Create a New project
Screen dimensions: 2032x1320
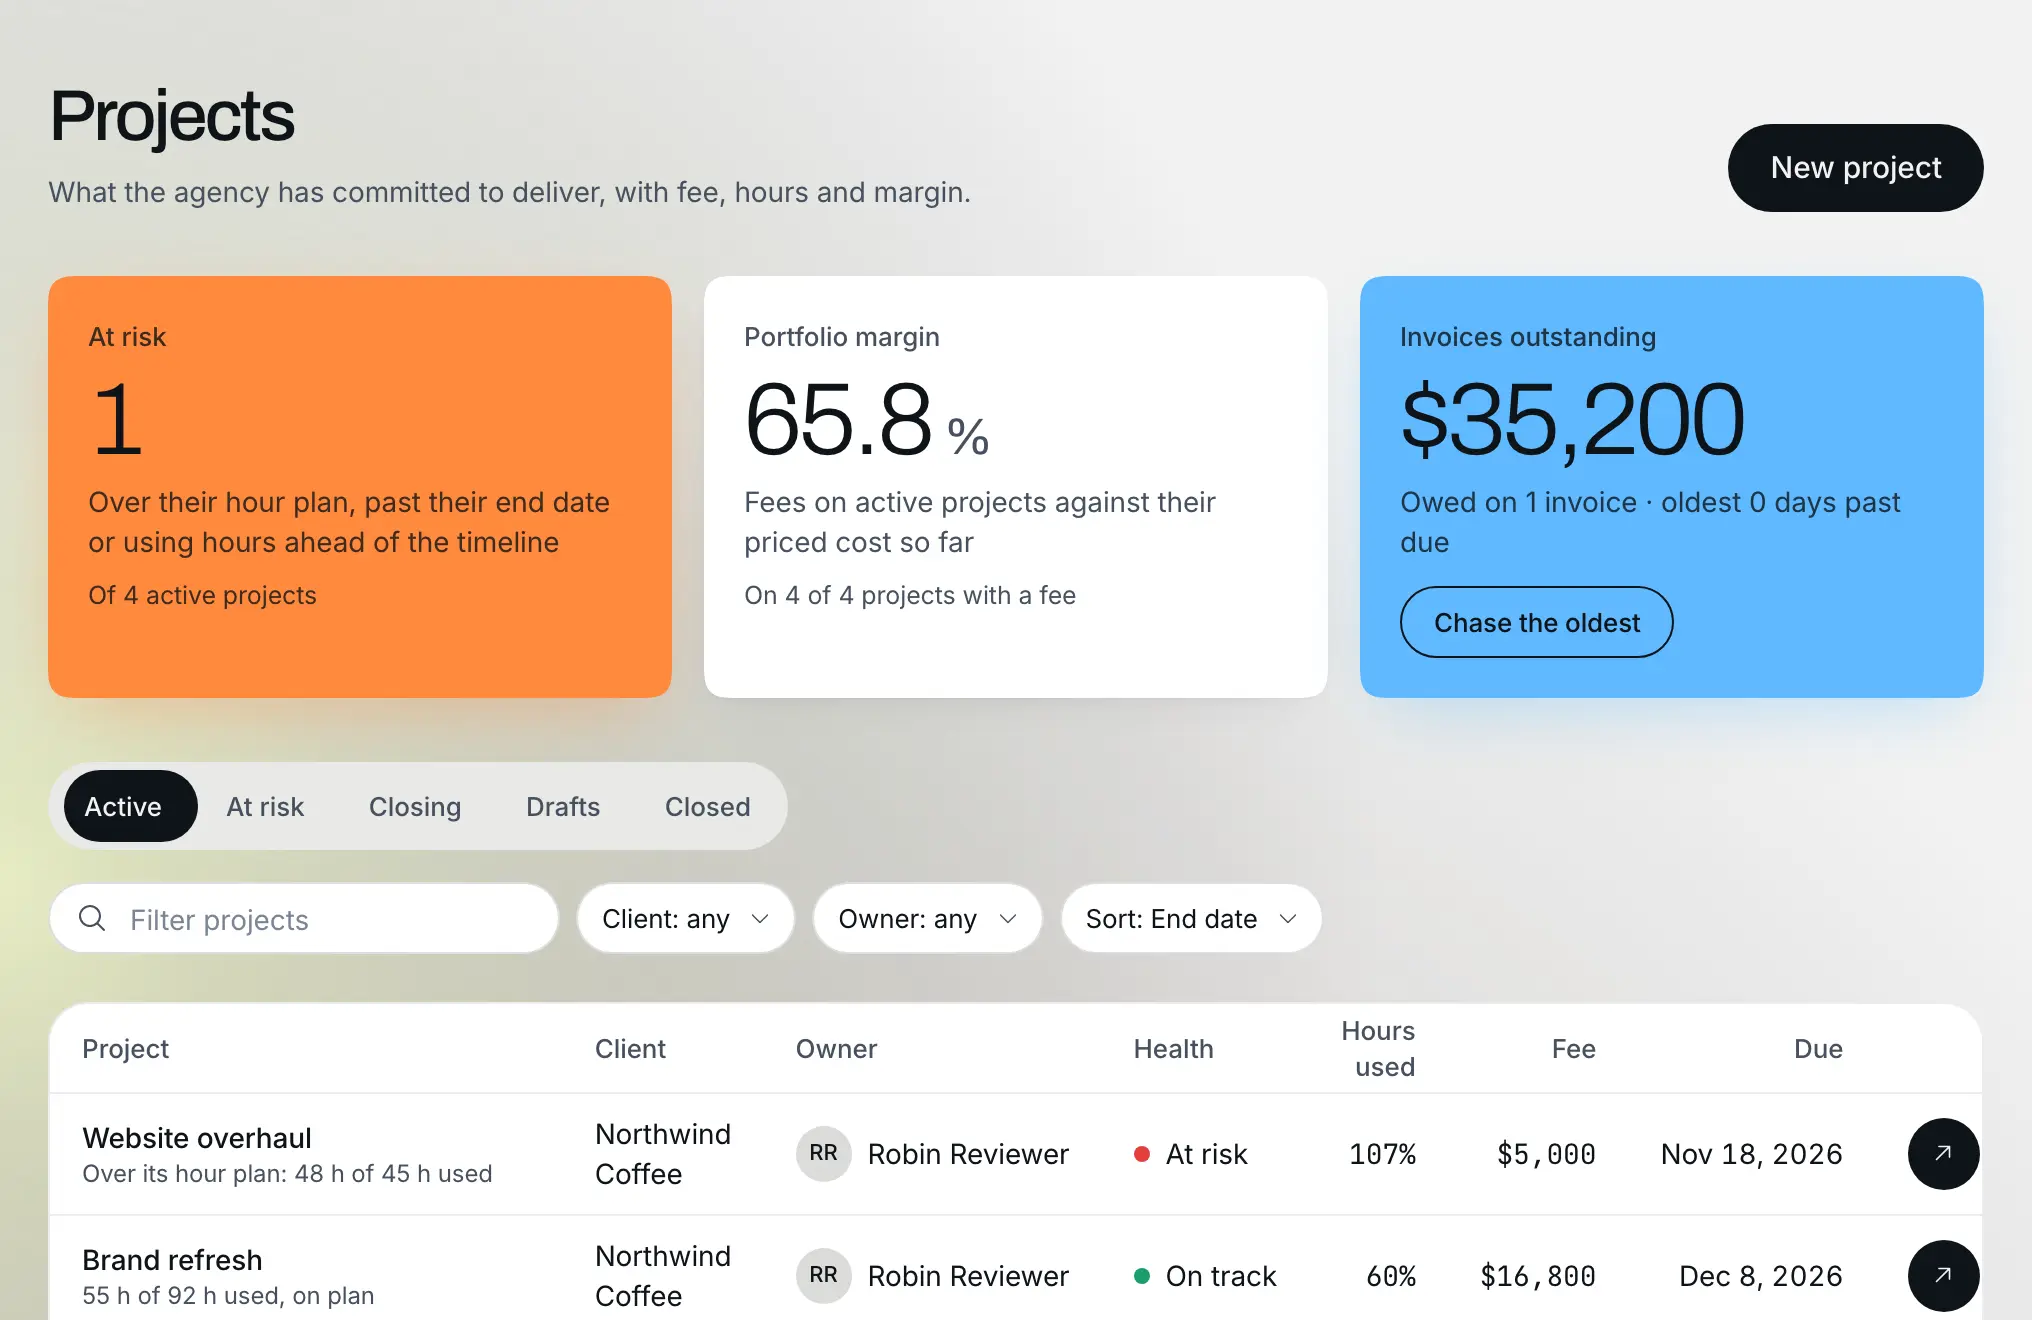pos(1855,167)
